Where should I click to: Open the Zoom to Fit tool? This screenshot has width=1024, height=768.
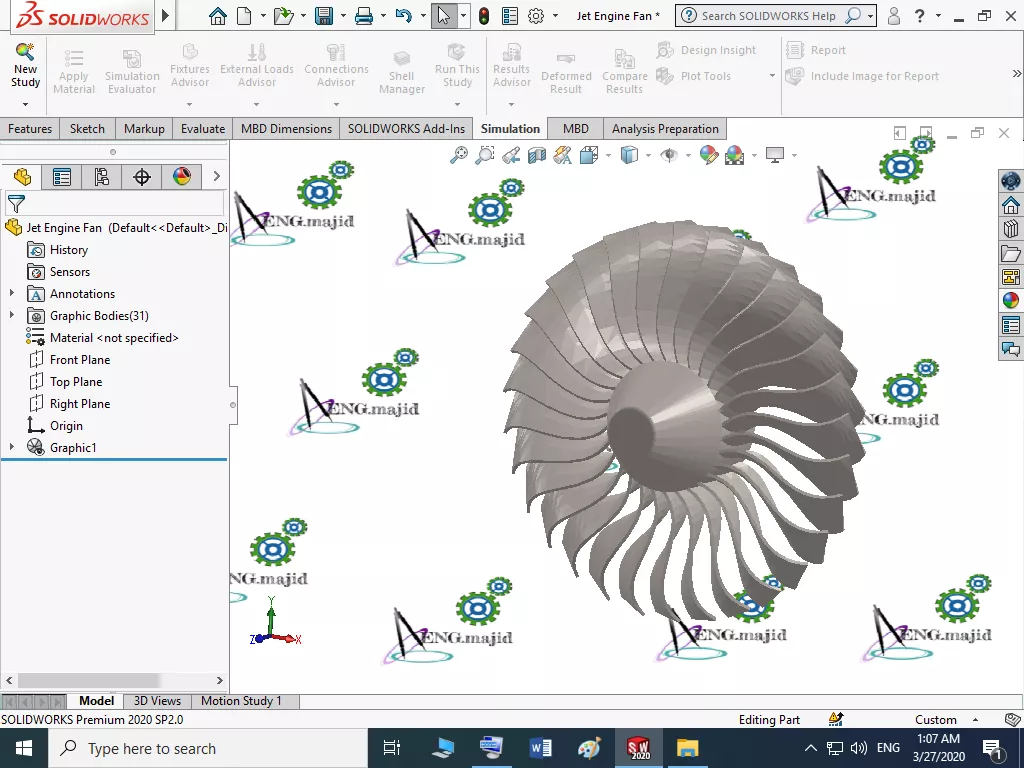[x=459, y=155]
